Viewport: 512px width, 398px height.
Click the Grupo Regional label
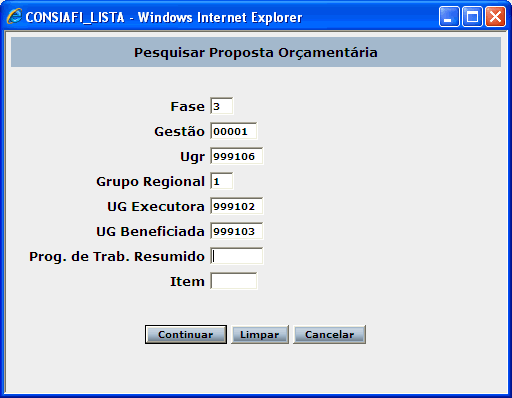pos(150,182)
